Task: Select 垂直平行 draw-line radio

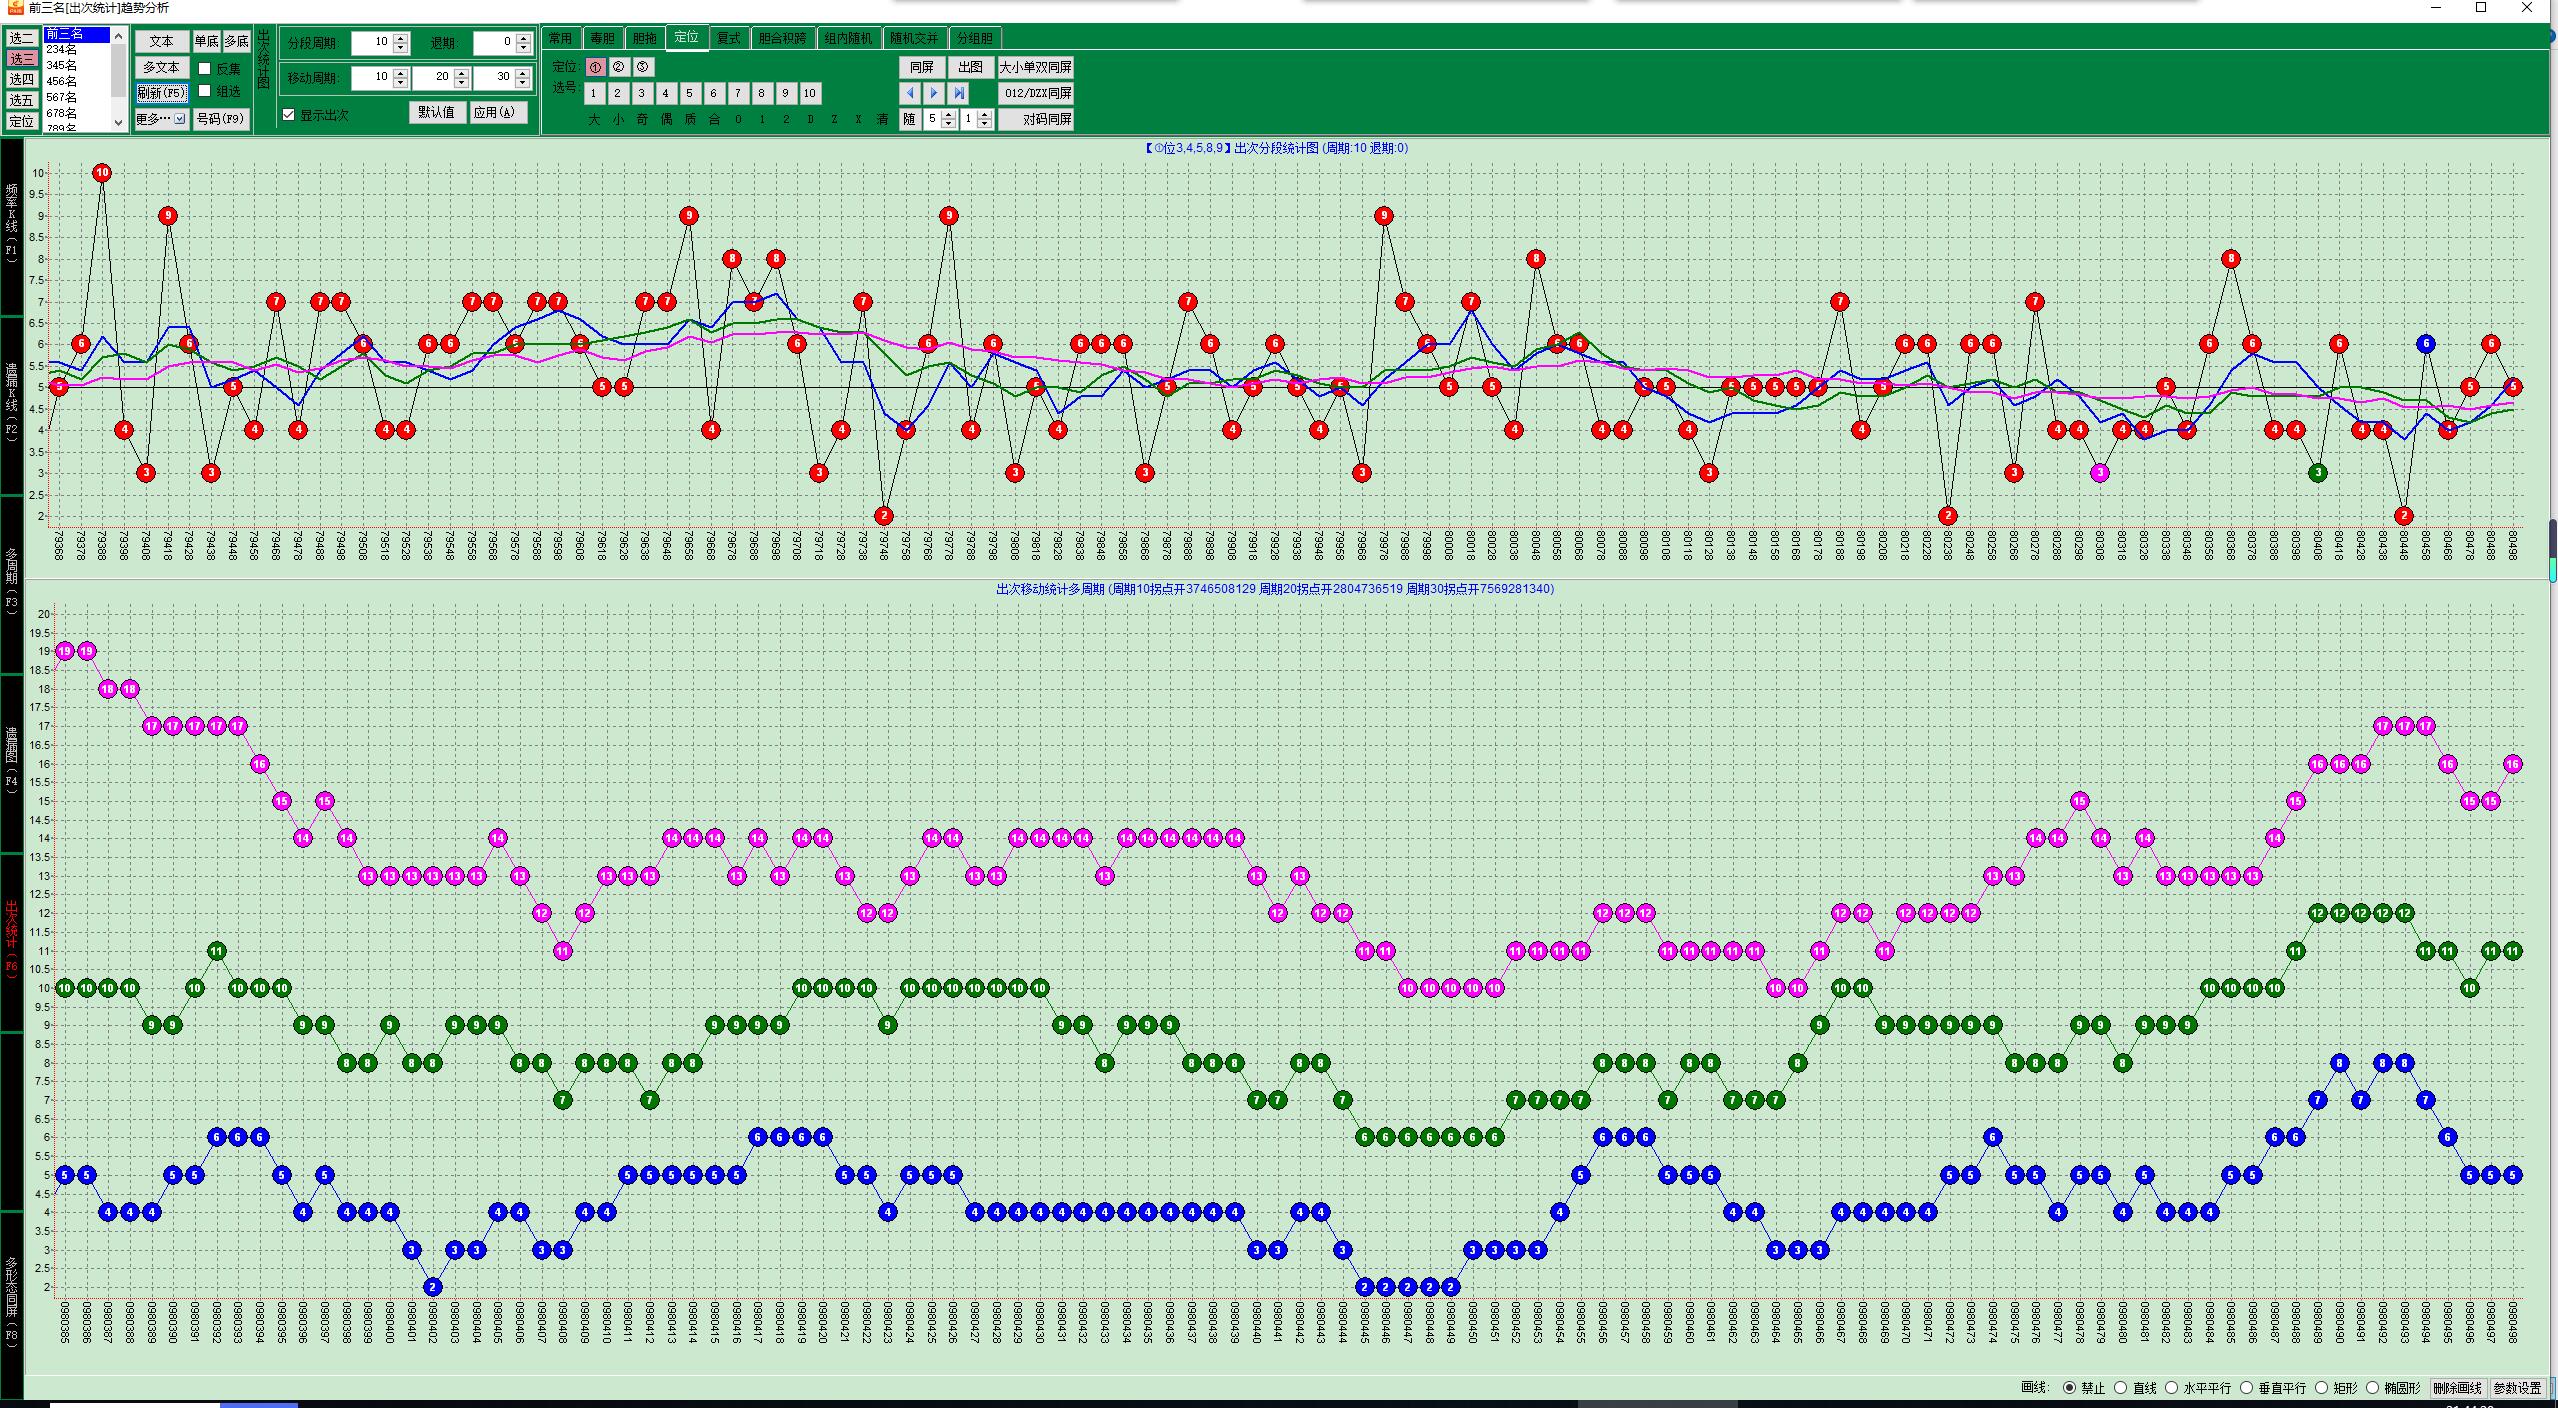Action: [x=2246, y=1388]
